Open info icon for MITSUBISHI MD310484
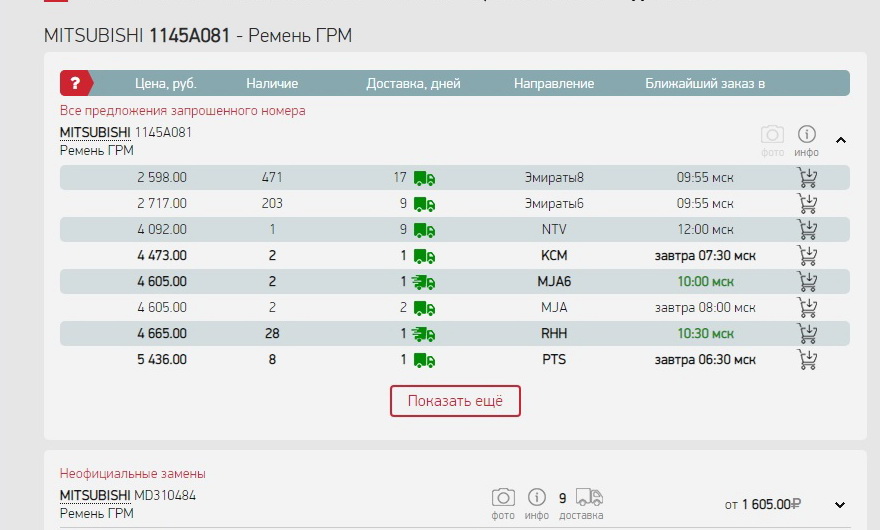880x530 pixels. (x=537, y=498)
